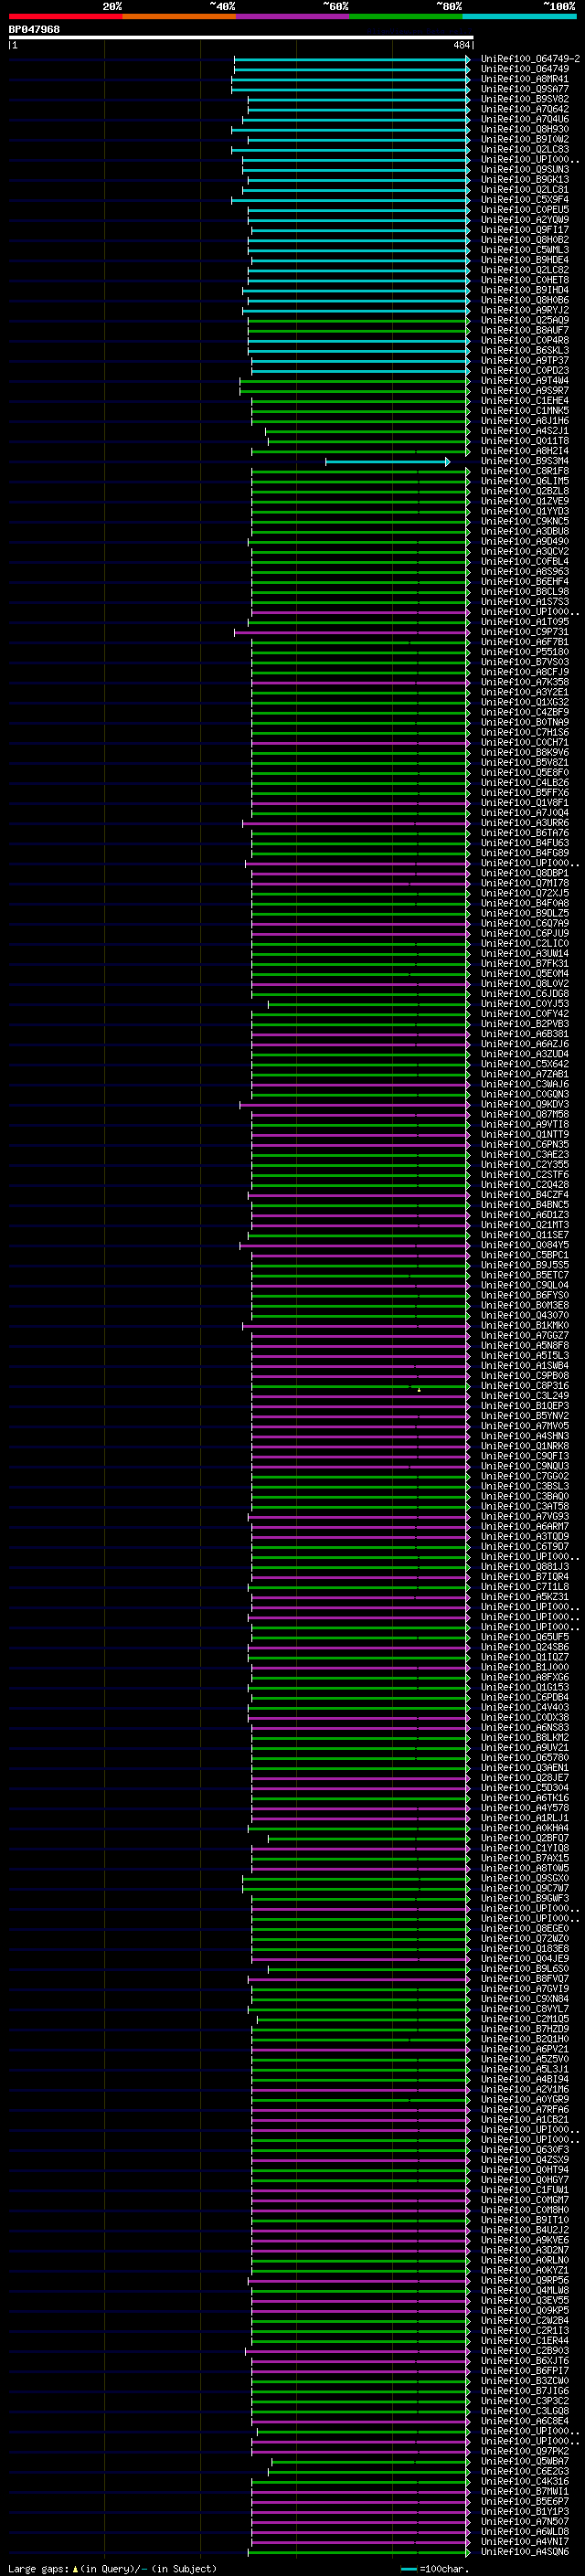Open hit UniRef100_Q8H930

525,129
